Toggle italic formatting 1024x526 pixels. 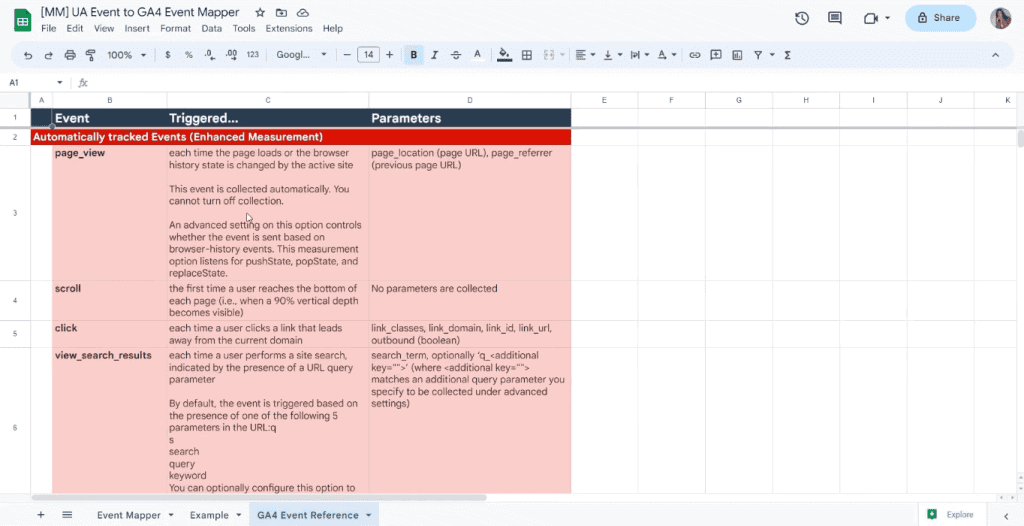[434, 55]
